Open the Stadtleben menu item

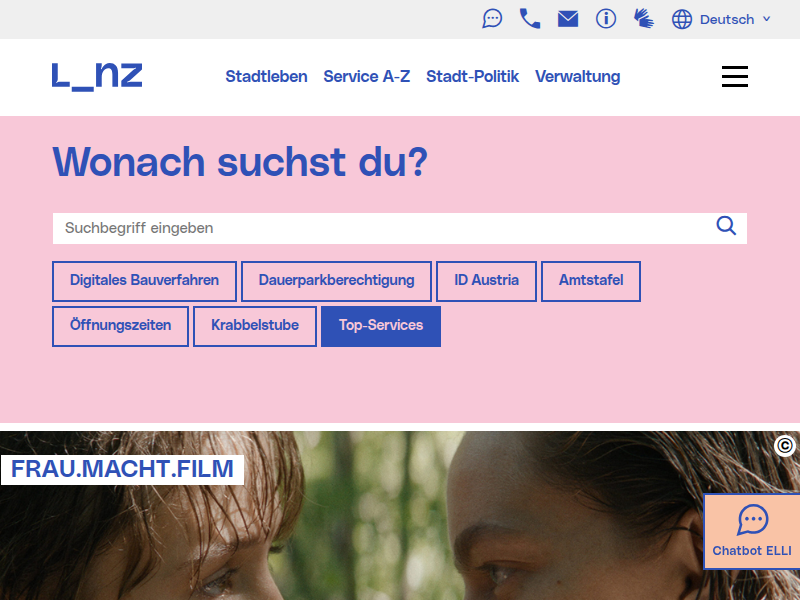(x=266, y=77)
